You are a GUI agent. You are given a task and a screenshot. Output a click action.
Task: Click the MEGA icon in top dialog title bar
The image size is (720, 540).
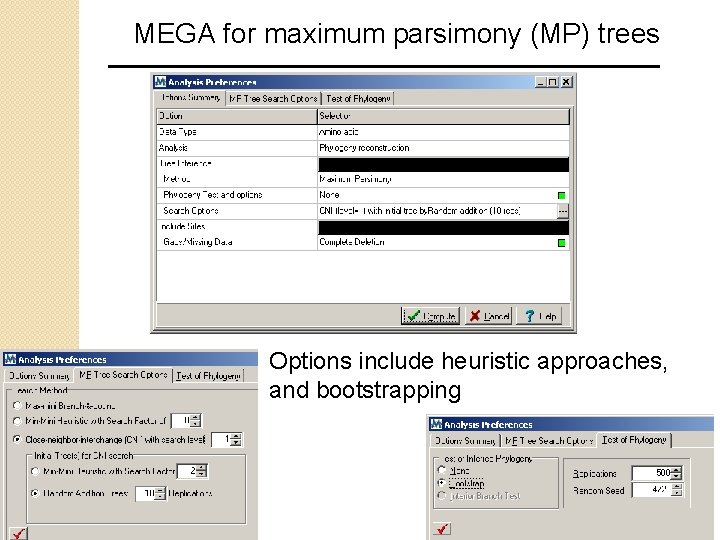[x=160, y=82]
